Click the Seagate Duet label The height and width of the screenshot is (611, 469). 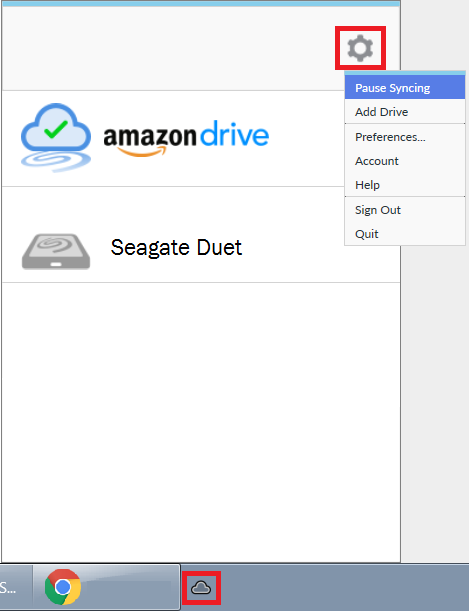tap(176, 248)
